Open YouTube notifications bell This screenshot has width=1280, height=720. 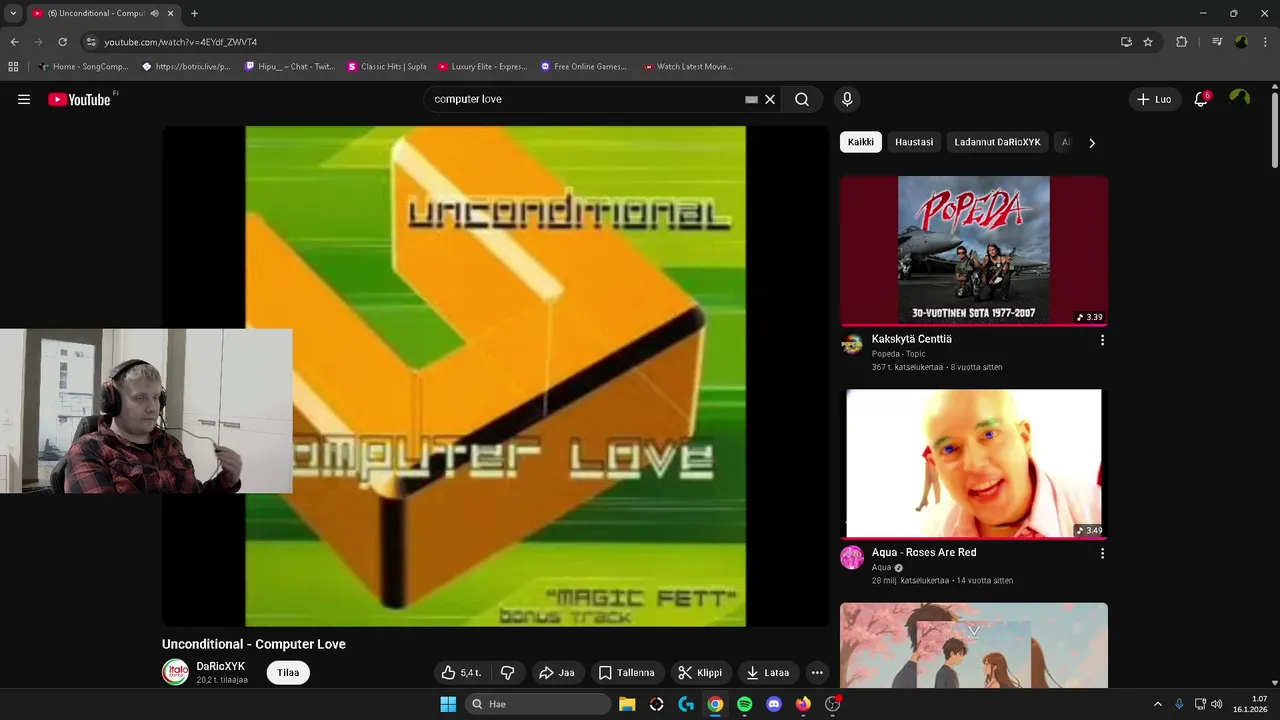click(1201, 99)
